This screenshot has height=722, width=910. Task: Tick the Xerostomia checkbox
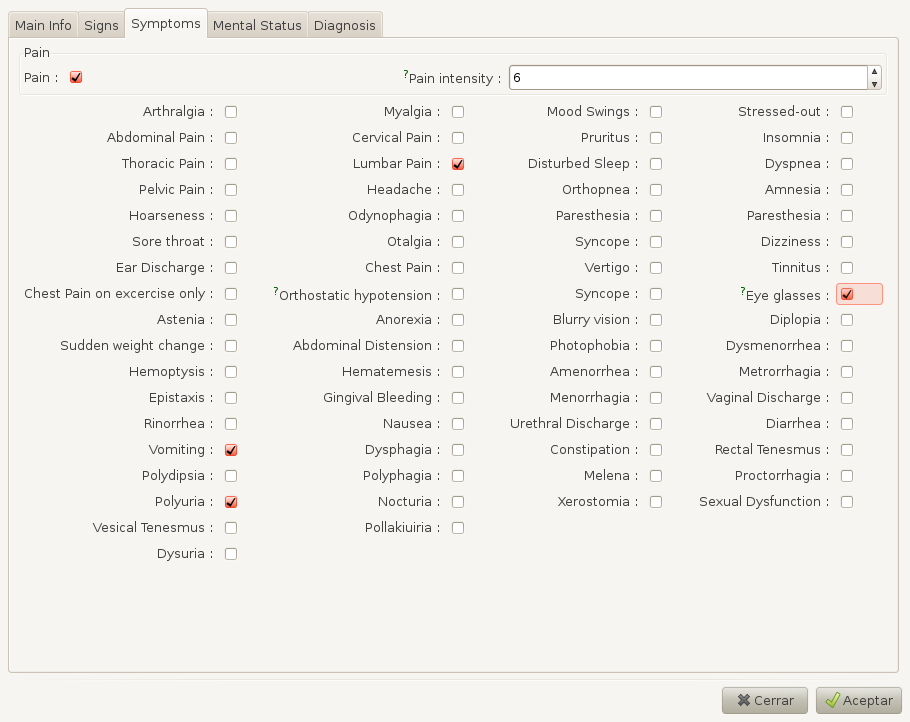click(x=656, y=502)
